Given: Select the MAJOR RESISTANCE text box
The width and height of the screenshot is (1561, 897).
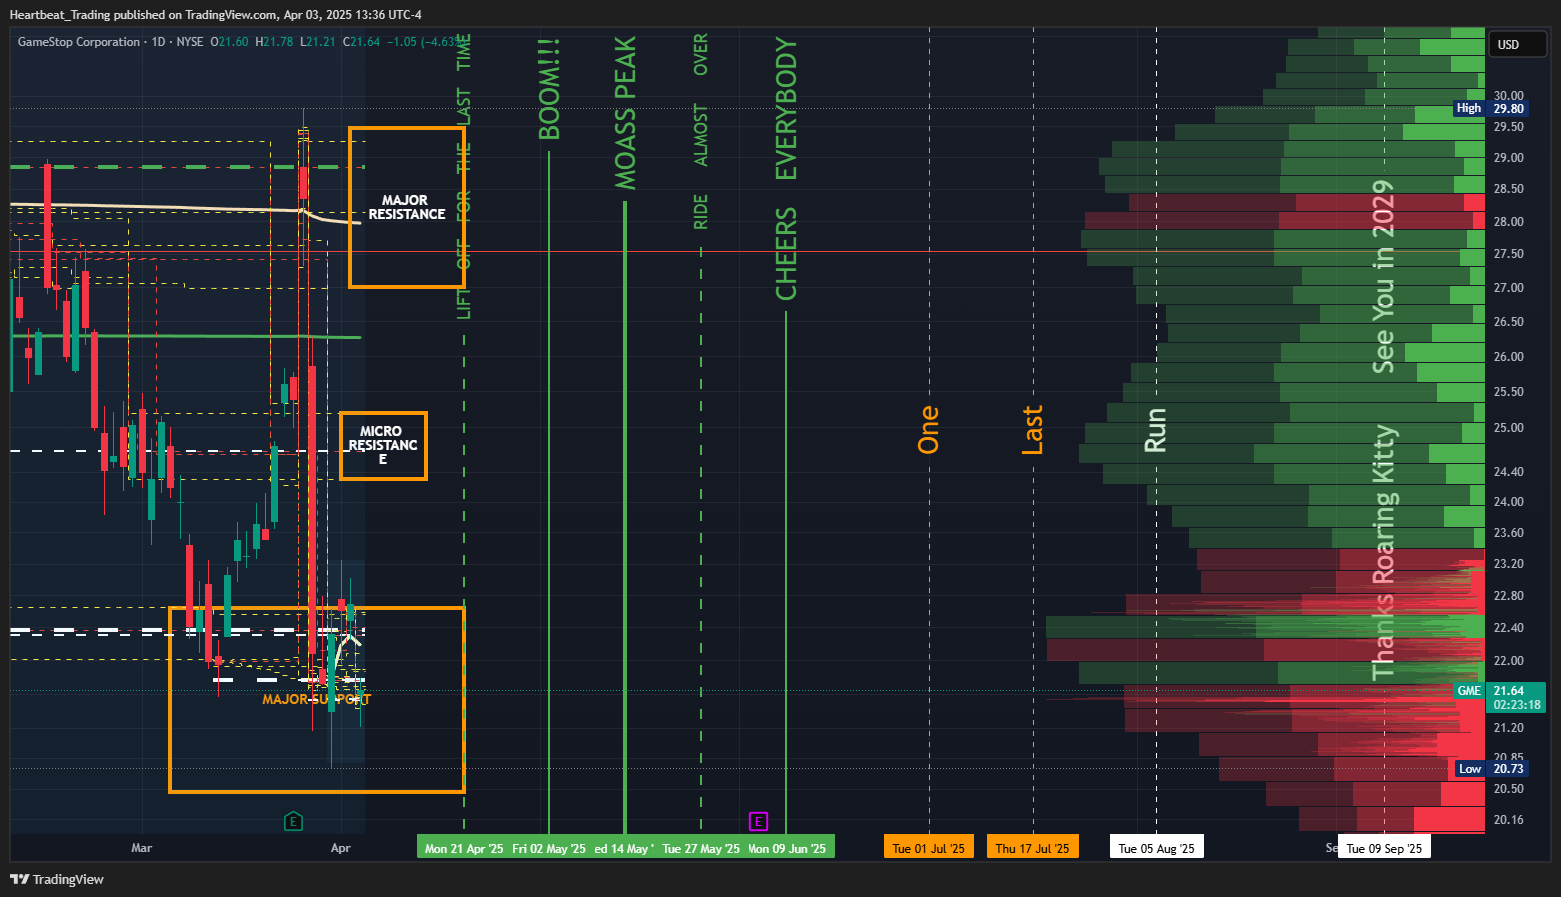Looking at the screenshot, I should pos(406,207).
